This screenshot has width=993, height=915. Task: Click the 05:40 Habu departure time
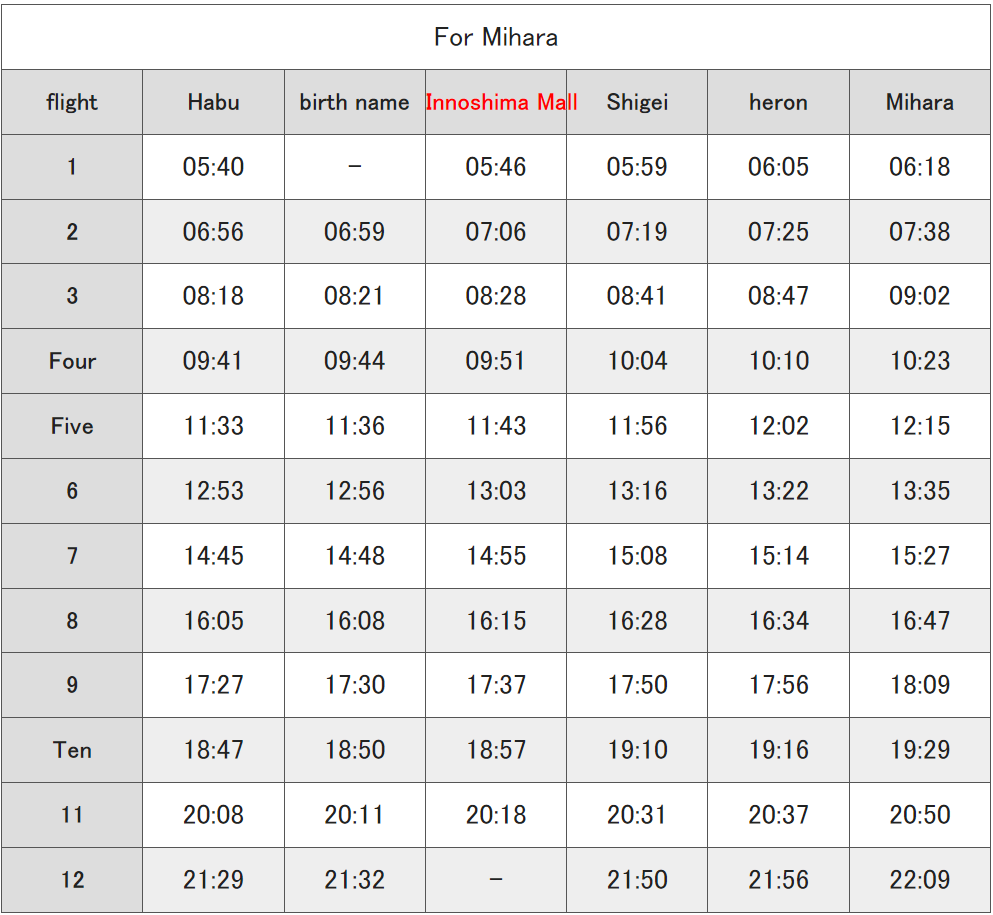pyautogui.click(x=213, y=167)
